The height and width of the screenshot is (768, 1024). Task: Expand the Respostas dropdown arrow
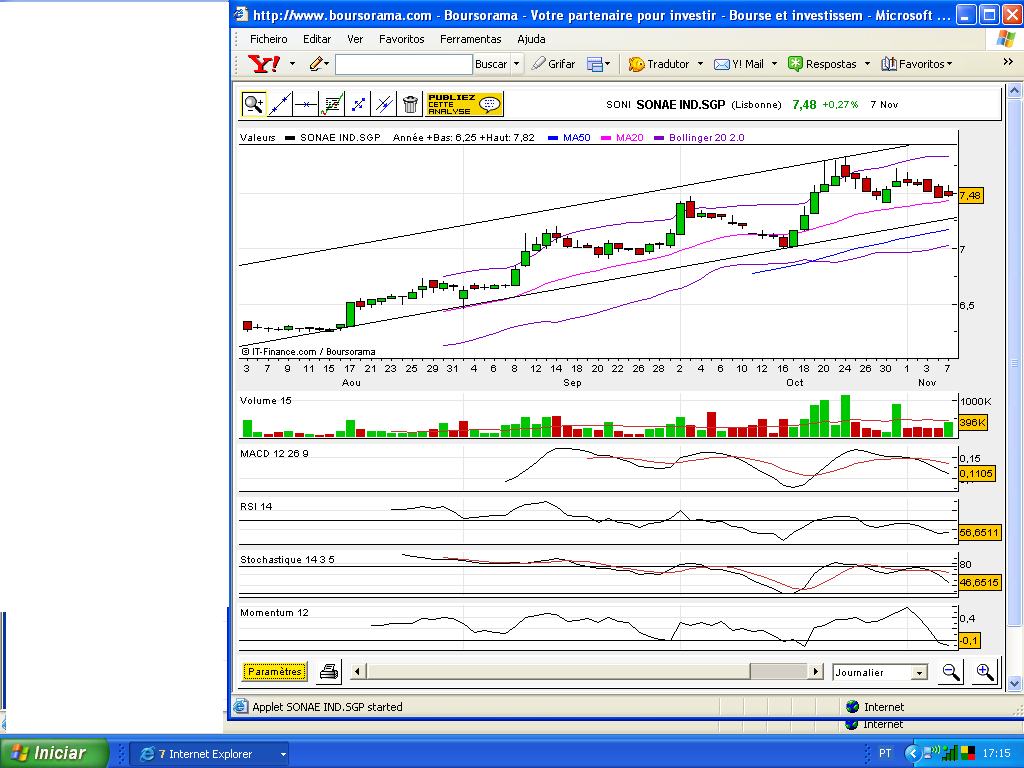867,64
